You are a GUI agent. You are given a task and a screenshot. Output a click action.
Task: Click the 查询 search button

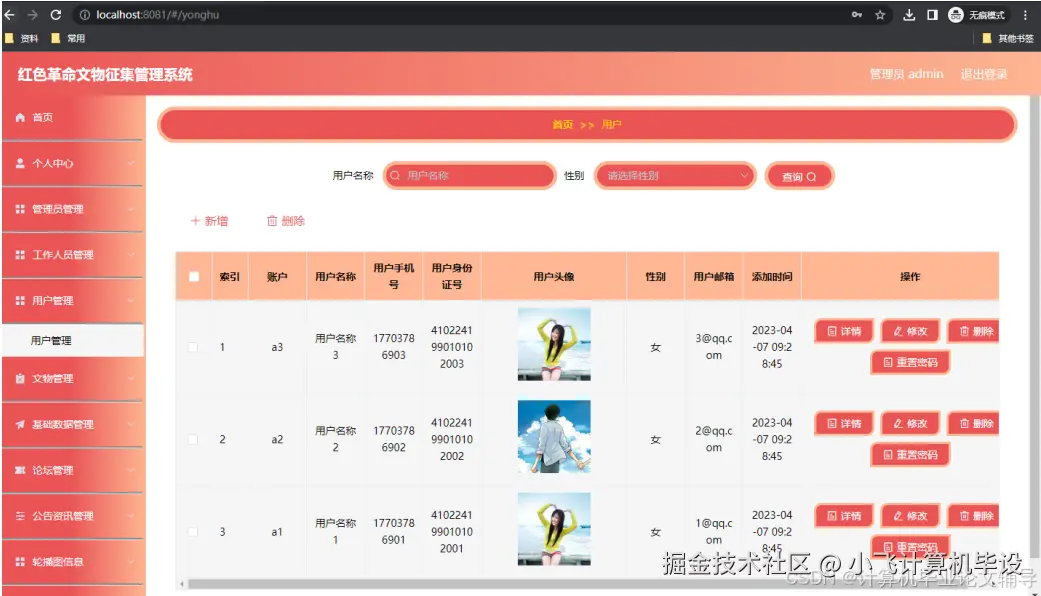[x=797, y=175]
